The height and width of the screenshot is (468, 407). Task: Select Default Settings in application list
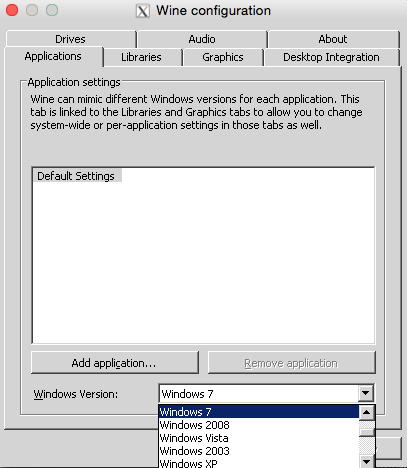(77, 176)
